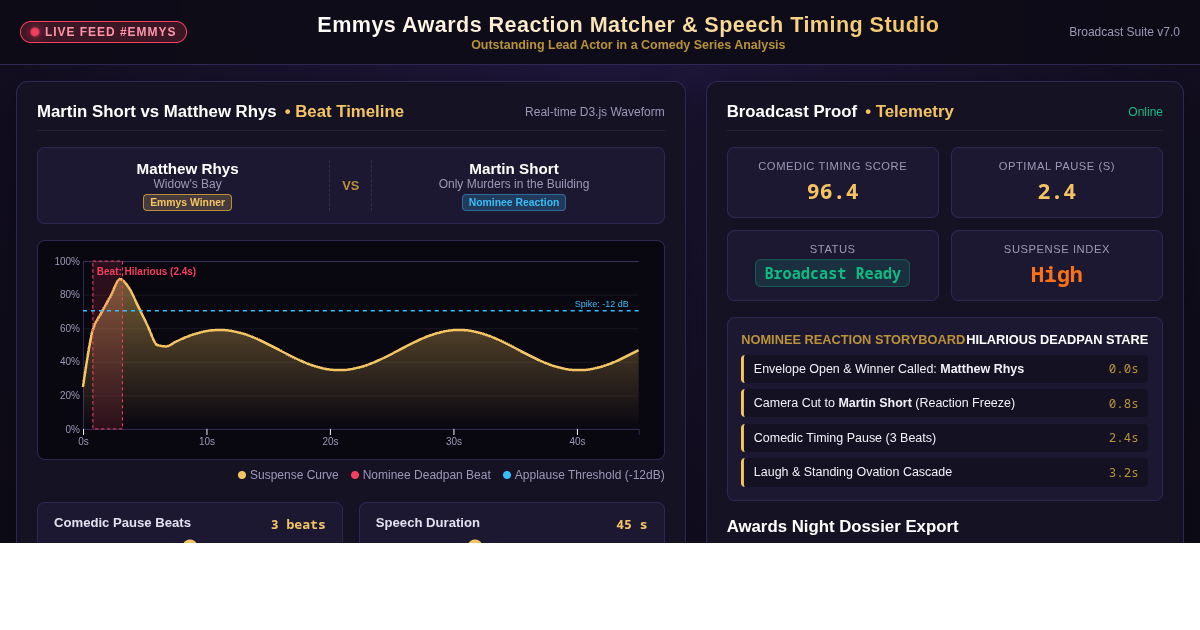This screenshot has width=1200, height=630.
Task: Click the Matthew Rhys name heading
Action: coord(187,169)
